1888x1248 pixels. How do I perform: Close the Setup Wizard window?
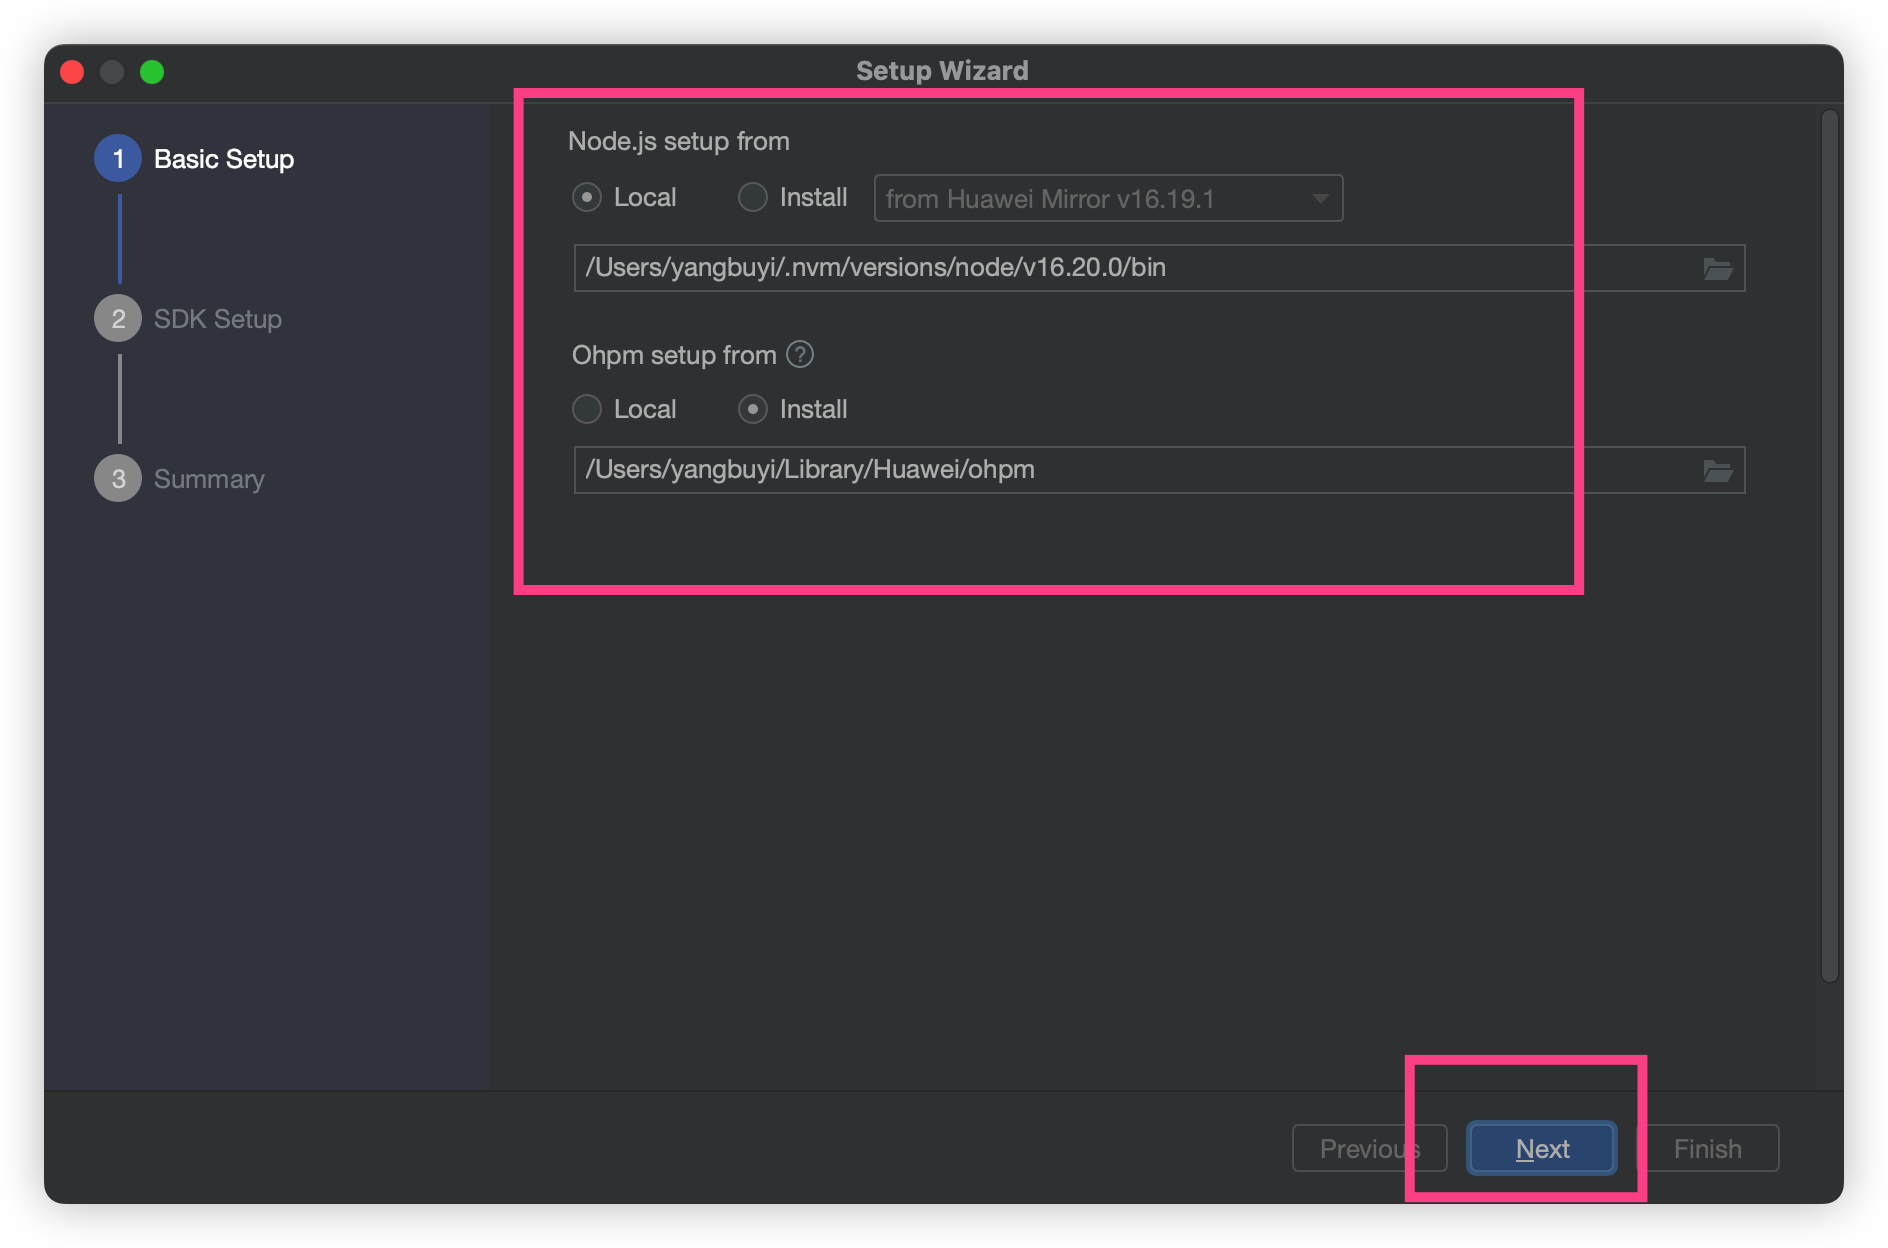[x=72, y=72]
